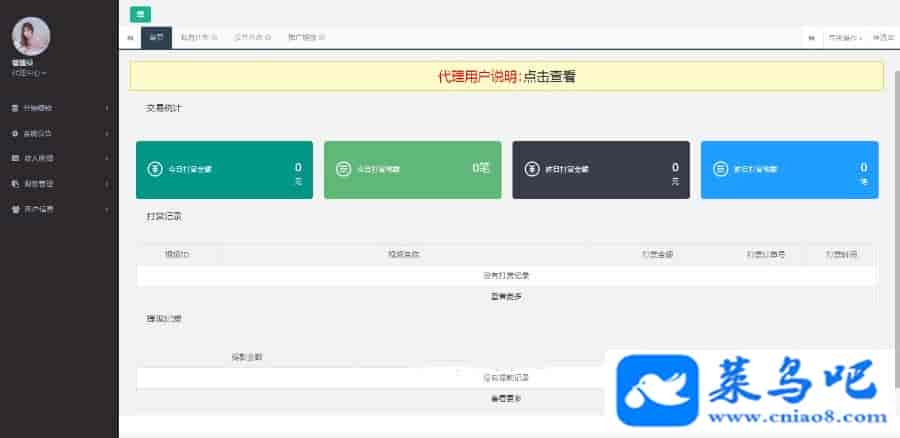The width and height of the screenshot is (900, 438).
Task: Expand the 财务管理 sidebar menu
Action: click(x=59, y=184)
